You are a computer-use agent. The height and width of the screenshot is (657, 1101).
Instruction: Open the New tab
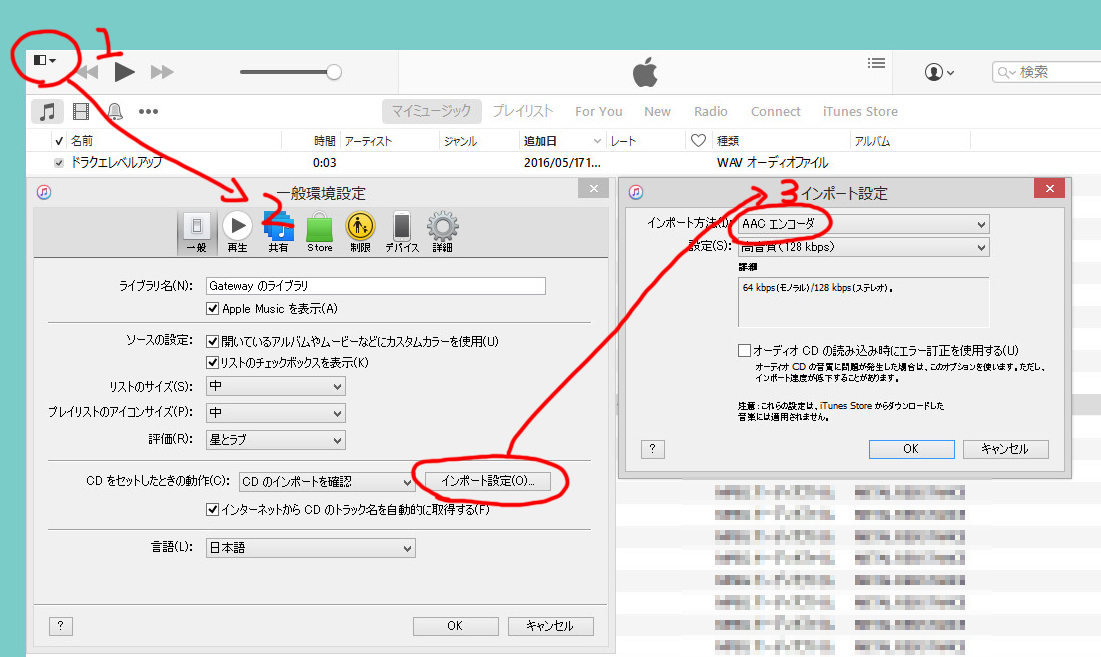coord(657,112)
